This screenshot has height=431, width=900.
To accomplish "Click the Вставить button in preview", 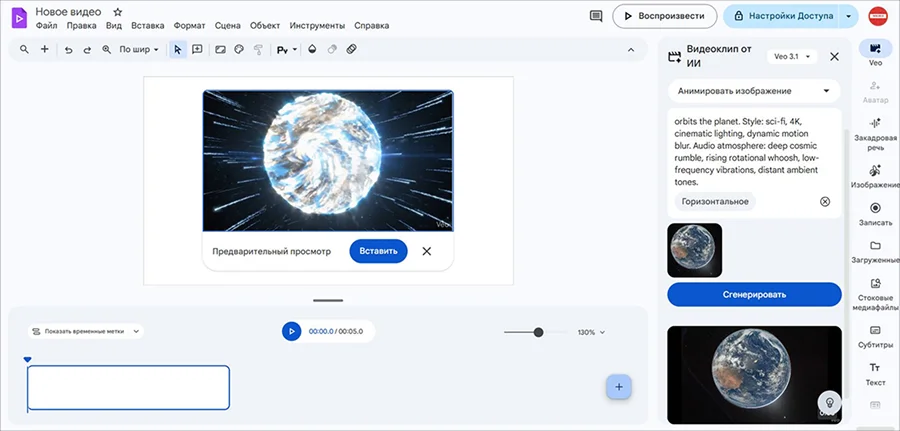I will click(378, 251).
